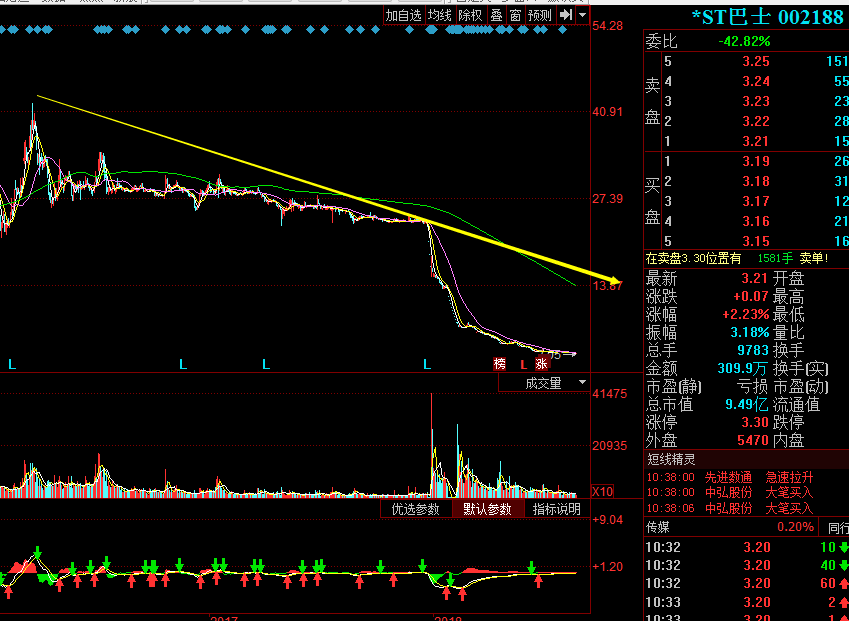This screenshot has height=621, width=849.
Task: Click the yellow trendline arrowhead
Action: 614,279
